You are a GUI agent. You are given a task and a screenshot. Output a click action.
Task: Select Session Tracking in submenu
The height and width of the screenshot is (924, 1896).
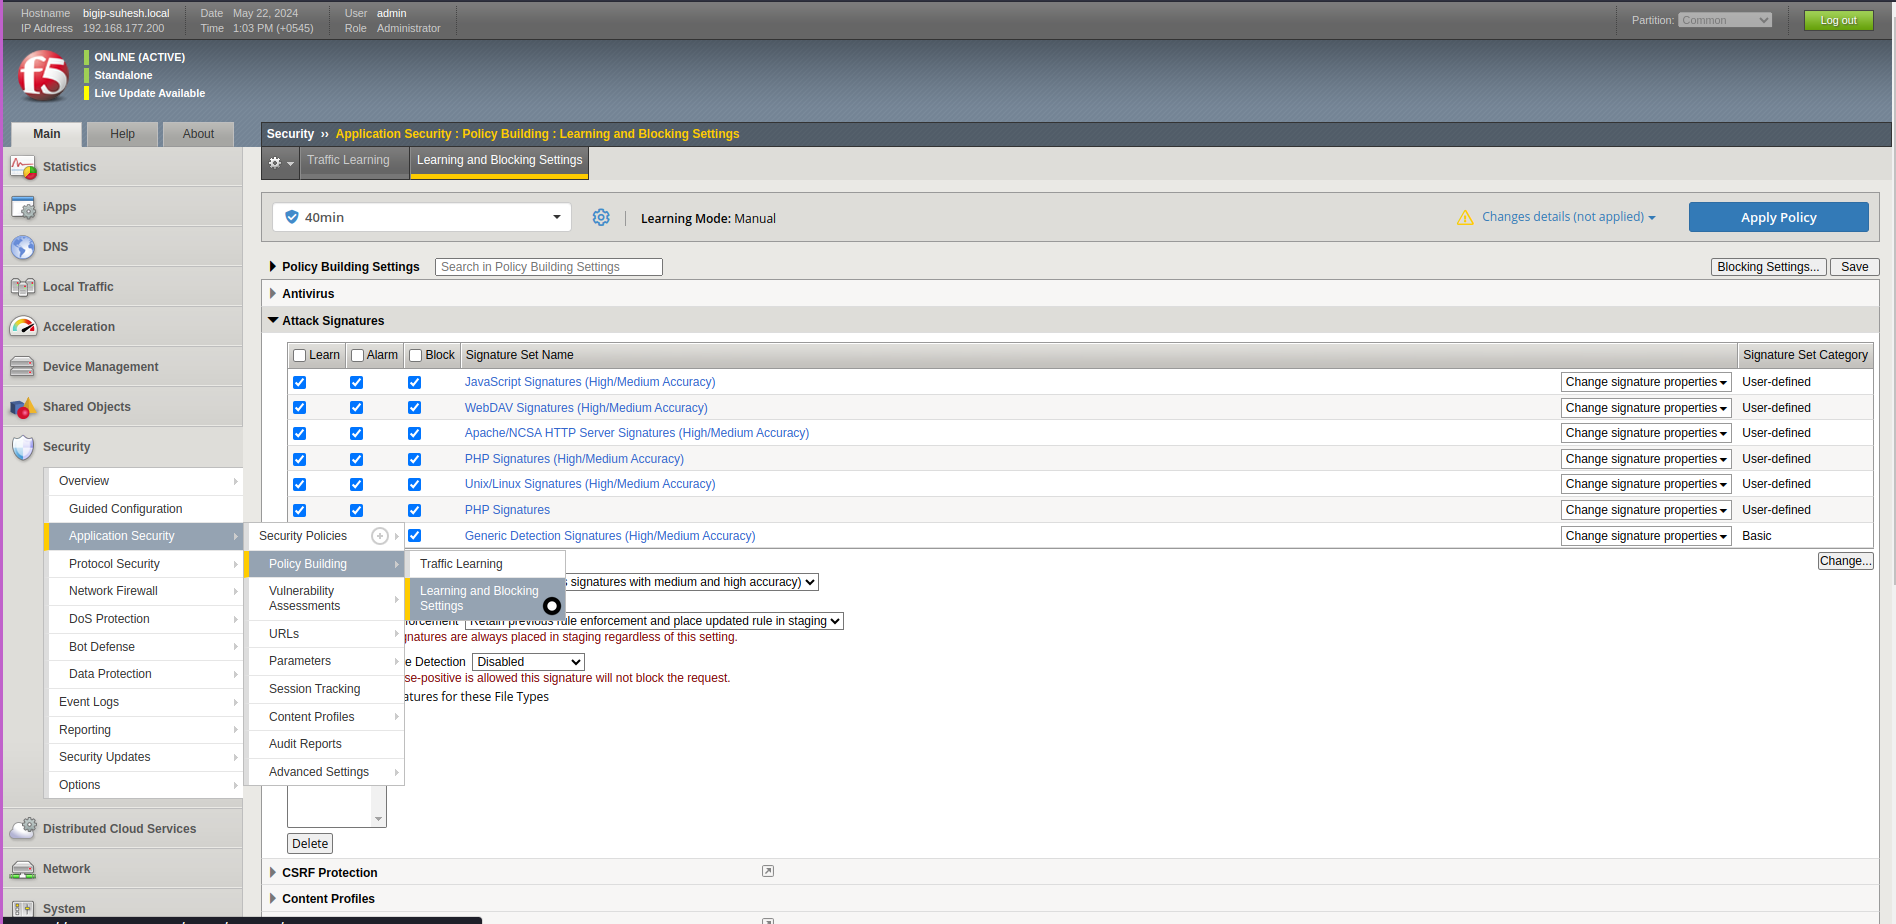coord(314,689)
